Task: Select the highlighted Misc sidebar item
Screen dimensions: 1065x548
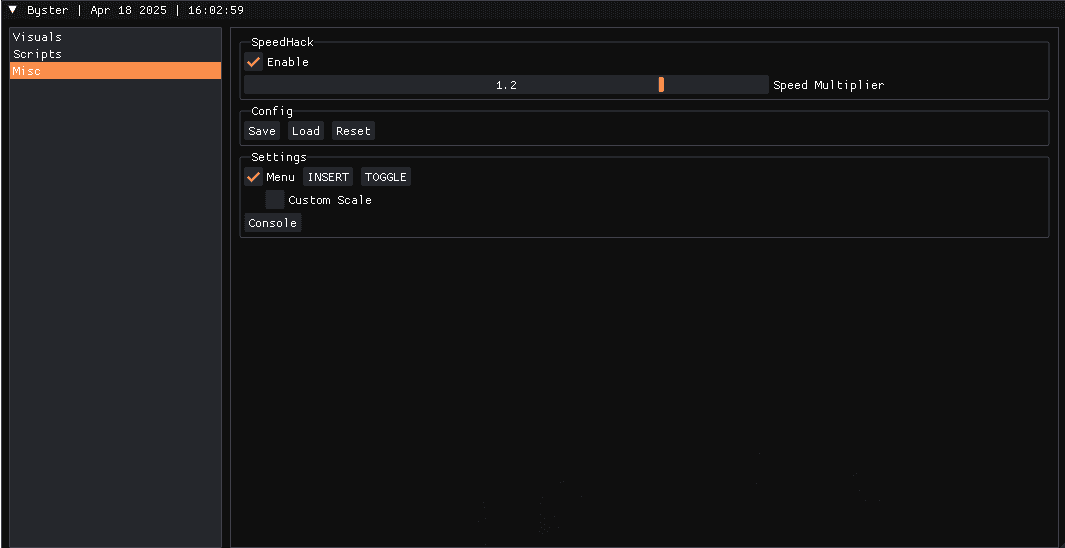Action: tap(115, 71)
